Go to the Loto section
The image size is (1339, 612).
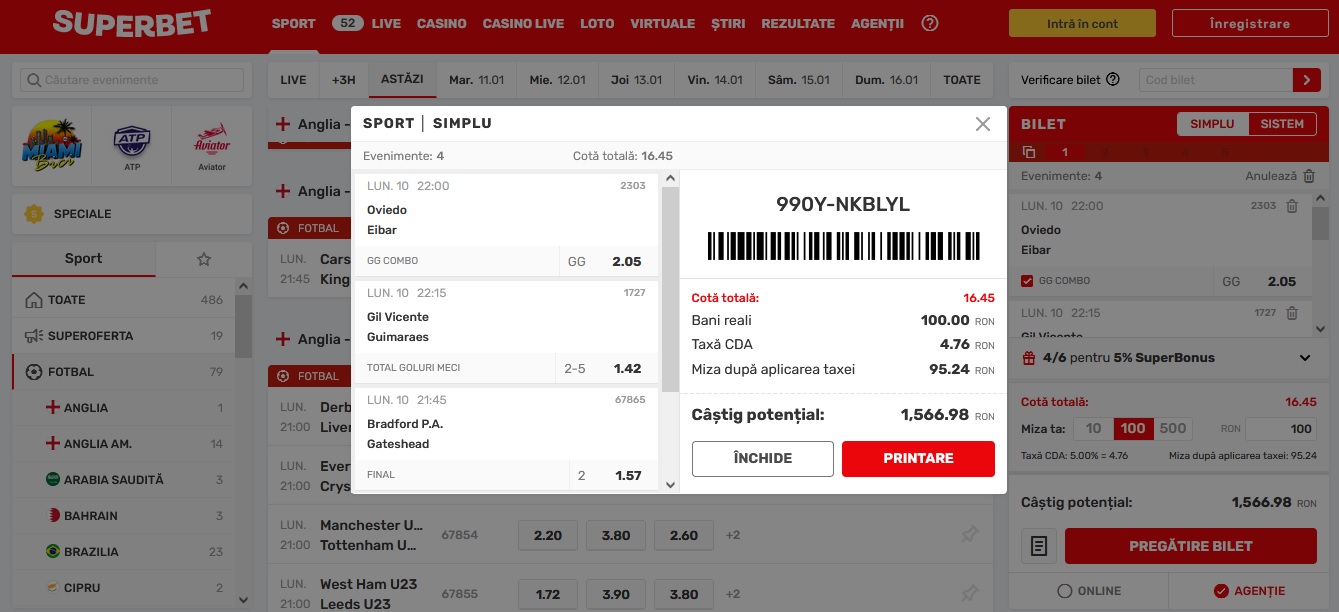597,23
